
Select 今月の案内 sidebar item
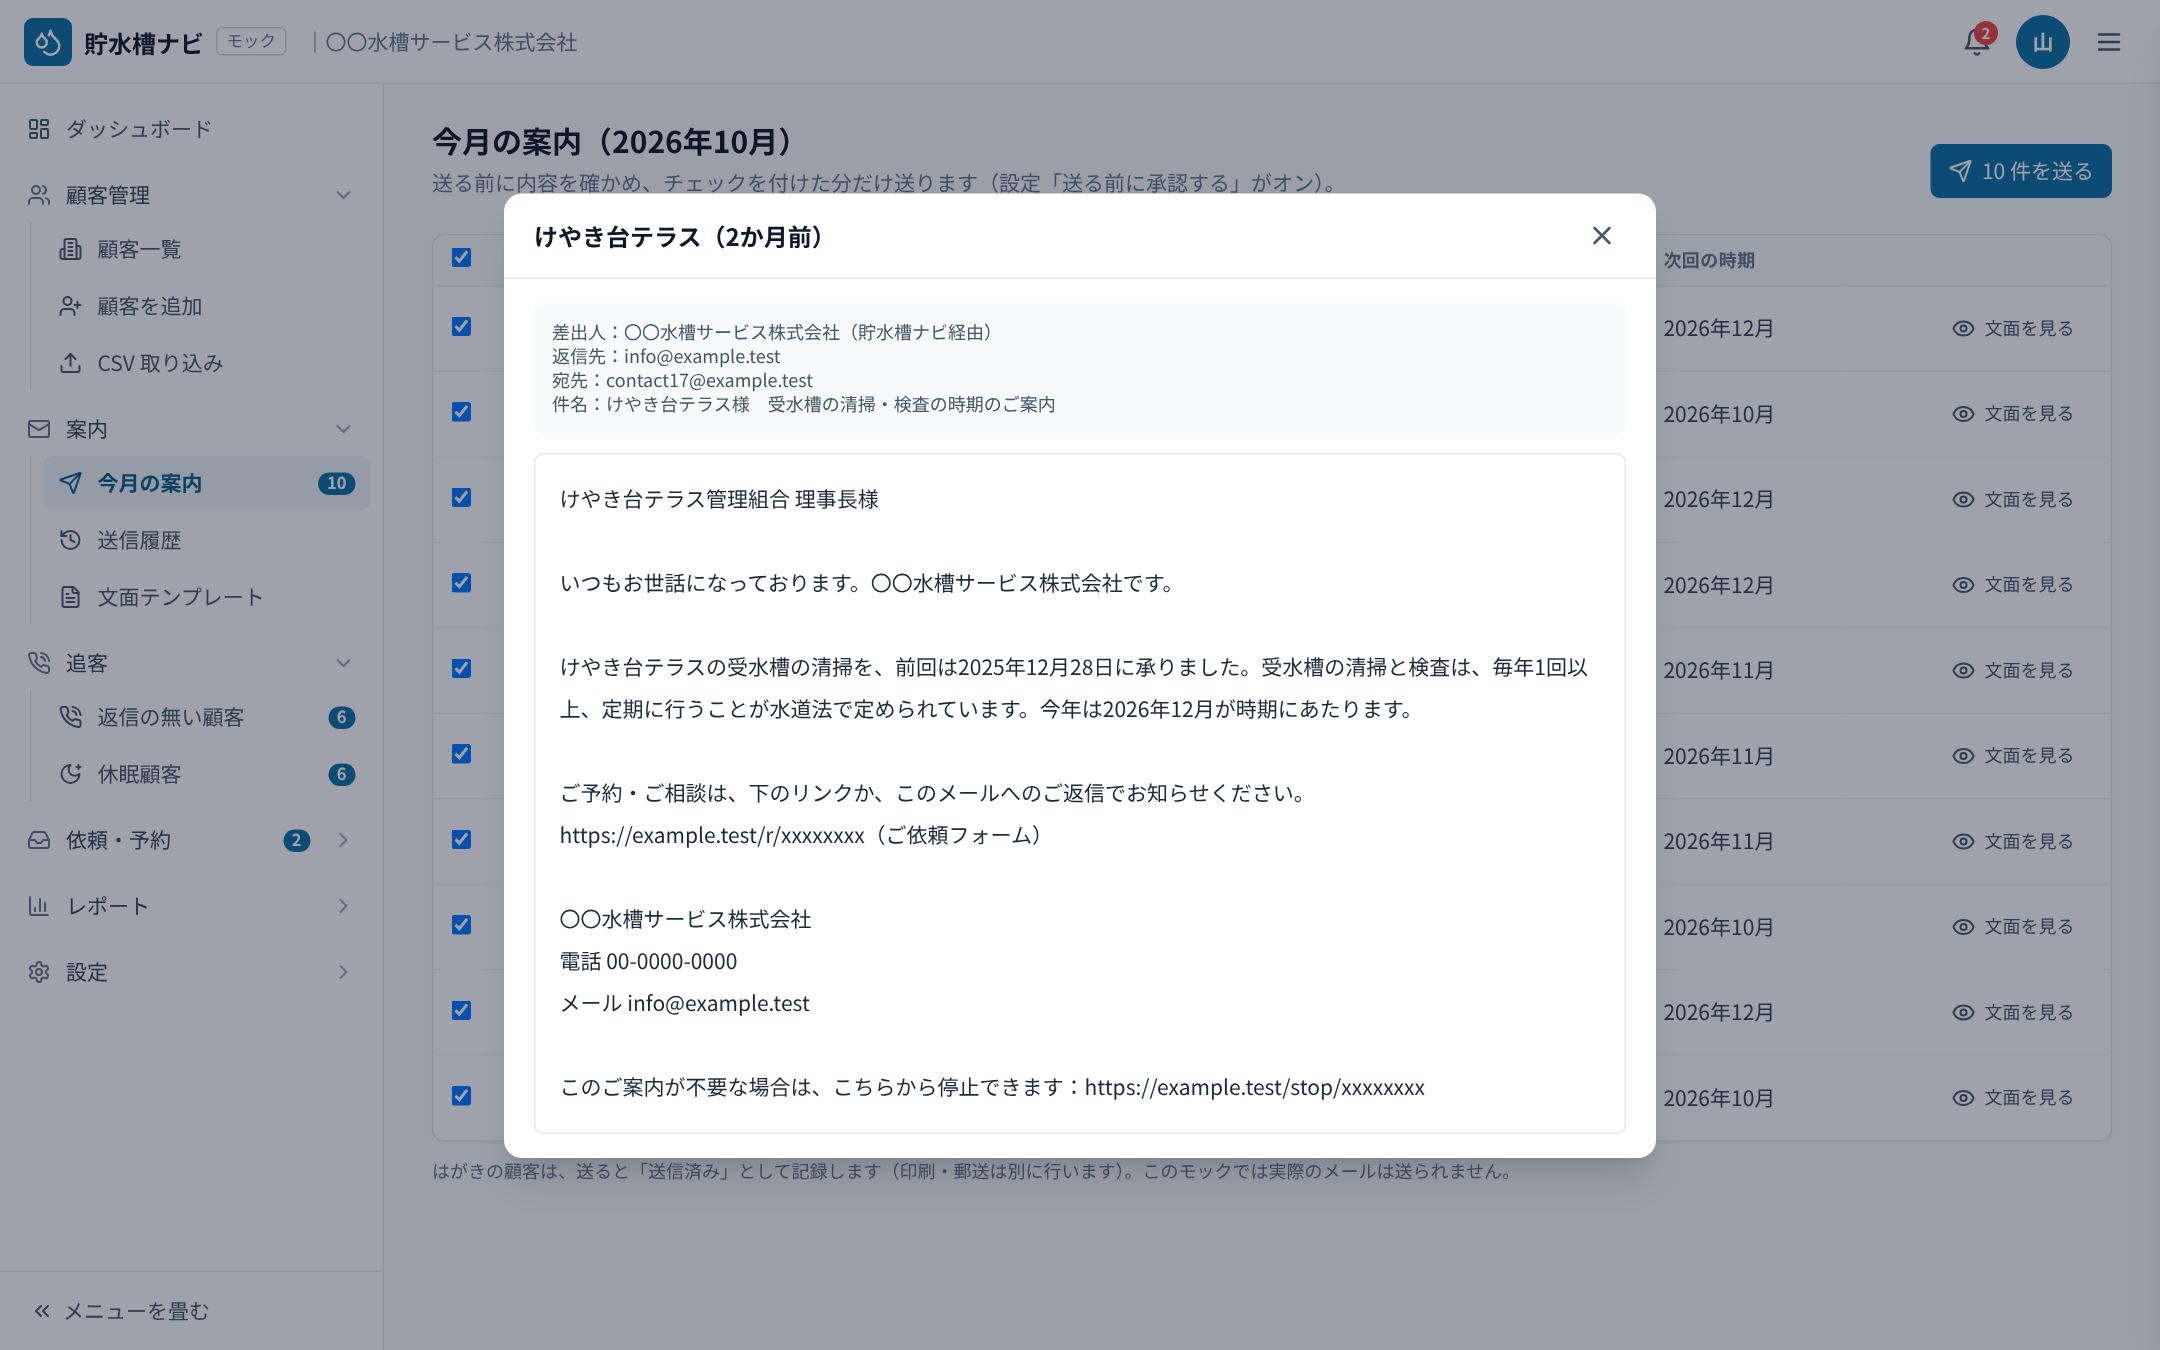tap(206, 483)
